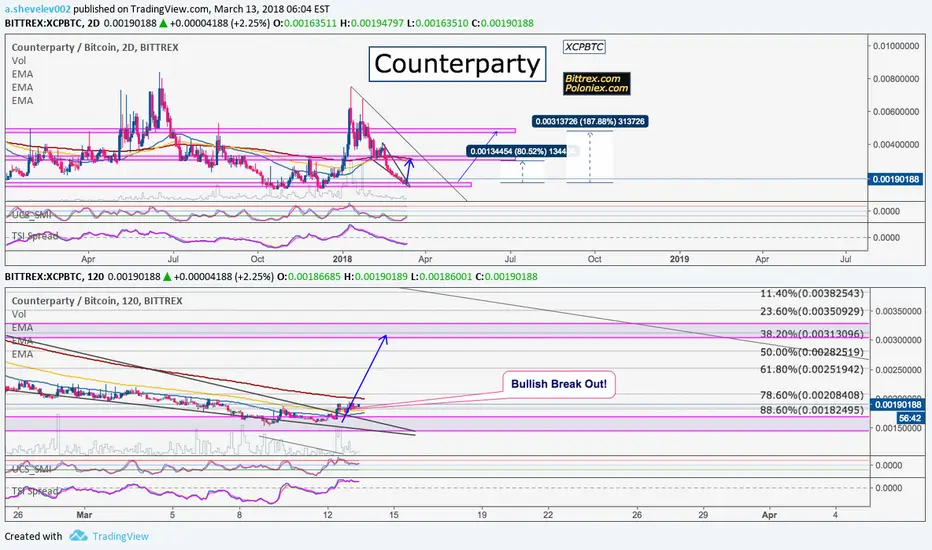Select the 78.60%(0.00208408) Fibonacci level label
932x550 pixels.
point(812,395)
